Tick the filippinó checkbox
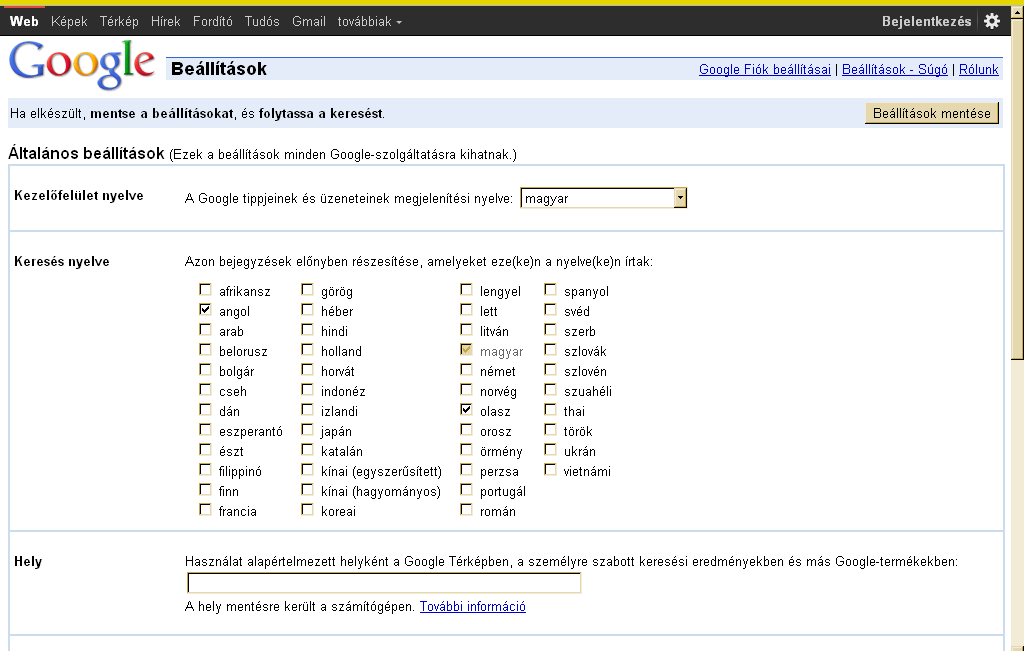Screen dimensions: 1024x651 tap(205, 469)
